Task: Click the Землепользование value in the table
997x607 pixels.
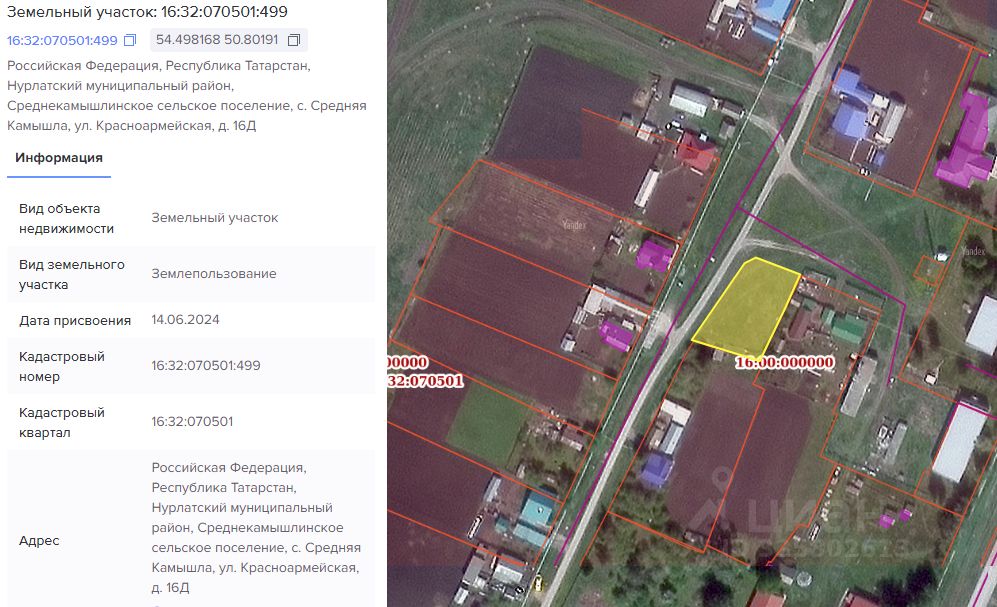Action: tap(214, 273)
